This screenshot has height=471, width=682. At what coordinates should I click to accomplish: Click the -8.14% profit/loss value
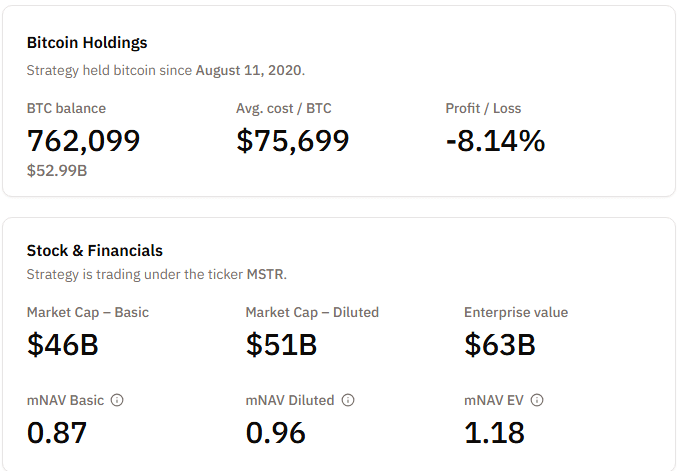coord(495,141)
